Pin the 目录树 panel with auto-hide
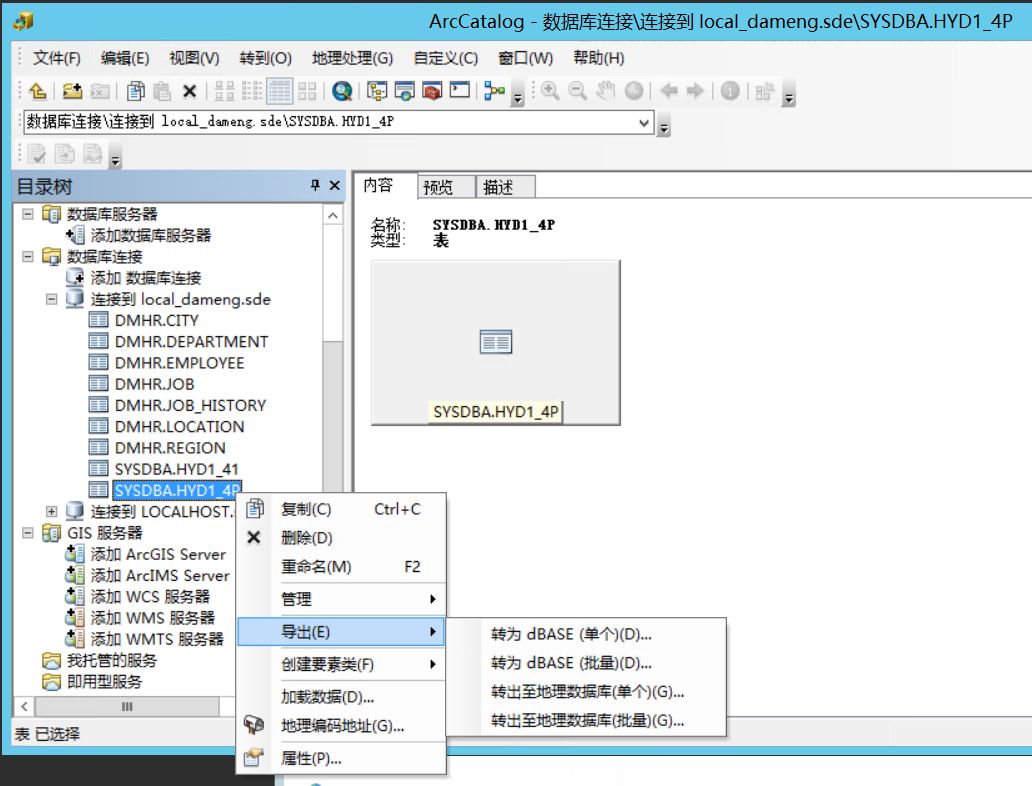1032x786 pixels. [x=315, y=186]
